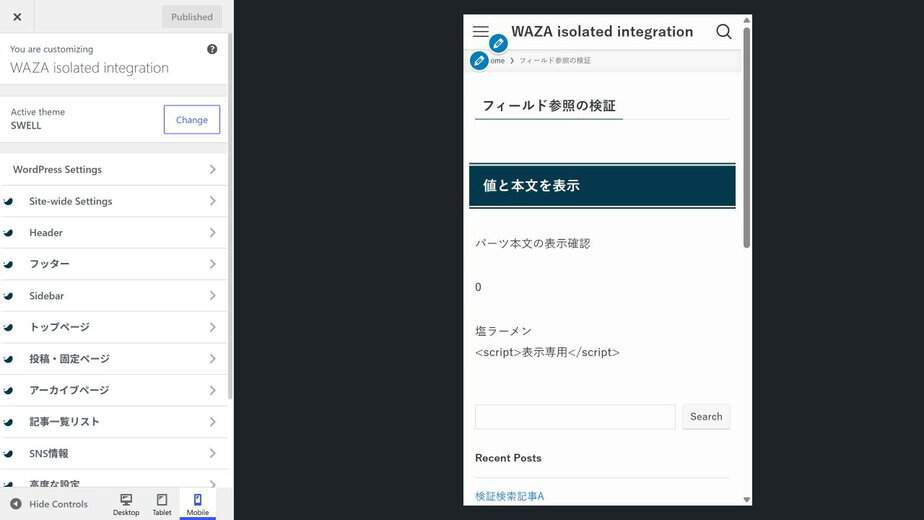The height and width of the screenshot is (520, 924).
Task: Open the hamburger menu in preview
Action: click(x=480, y=31)
